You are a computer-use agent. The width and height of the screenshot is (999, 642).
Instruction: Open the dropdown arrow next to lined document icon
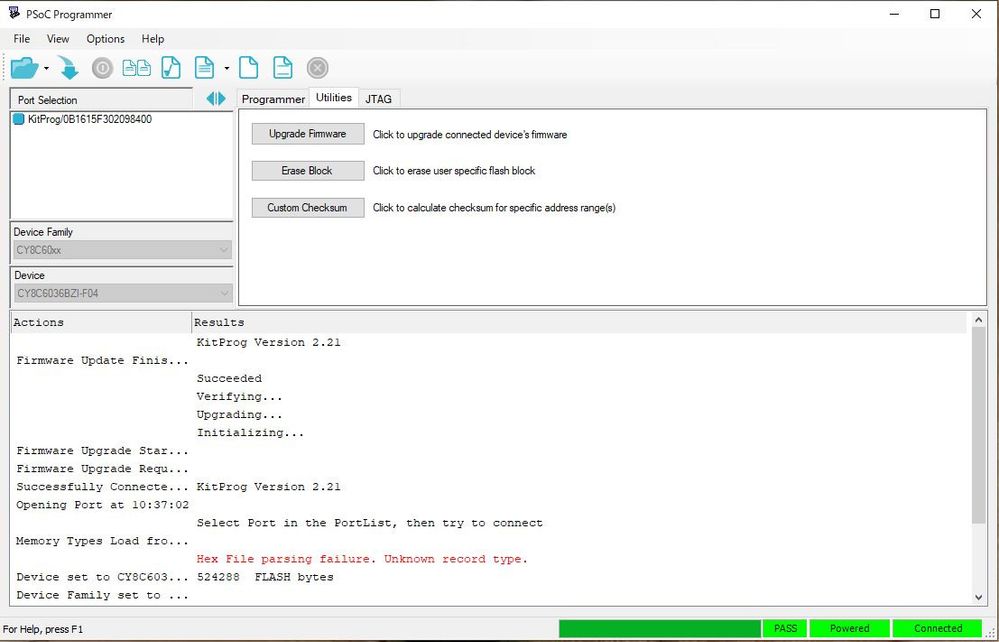pyautogui.click(x=226, y=68)
